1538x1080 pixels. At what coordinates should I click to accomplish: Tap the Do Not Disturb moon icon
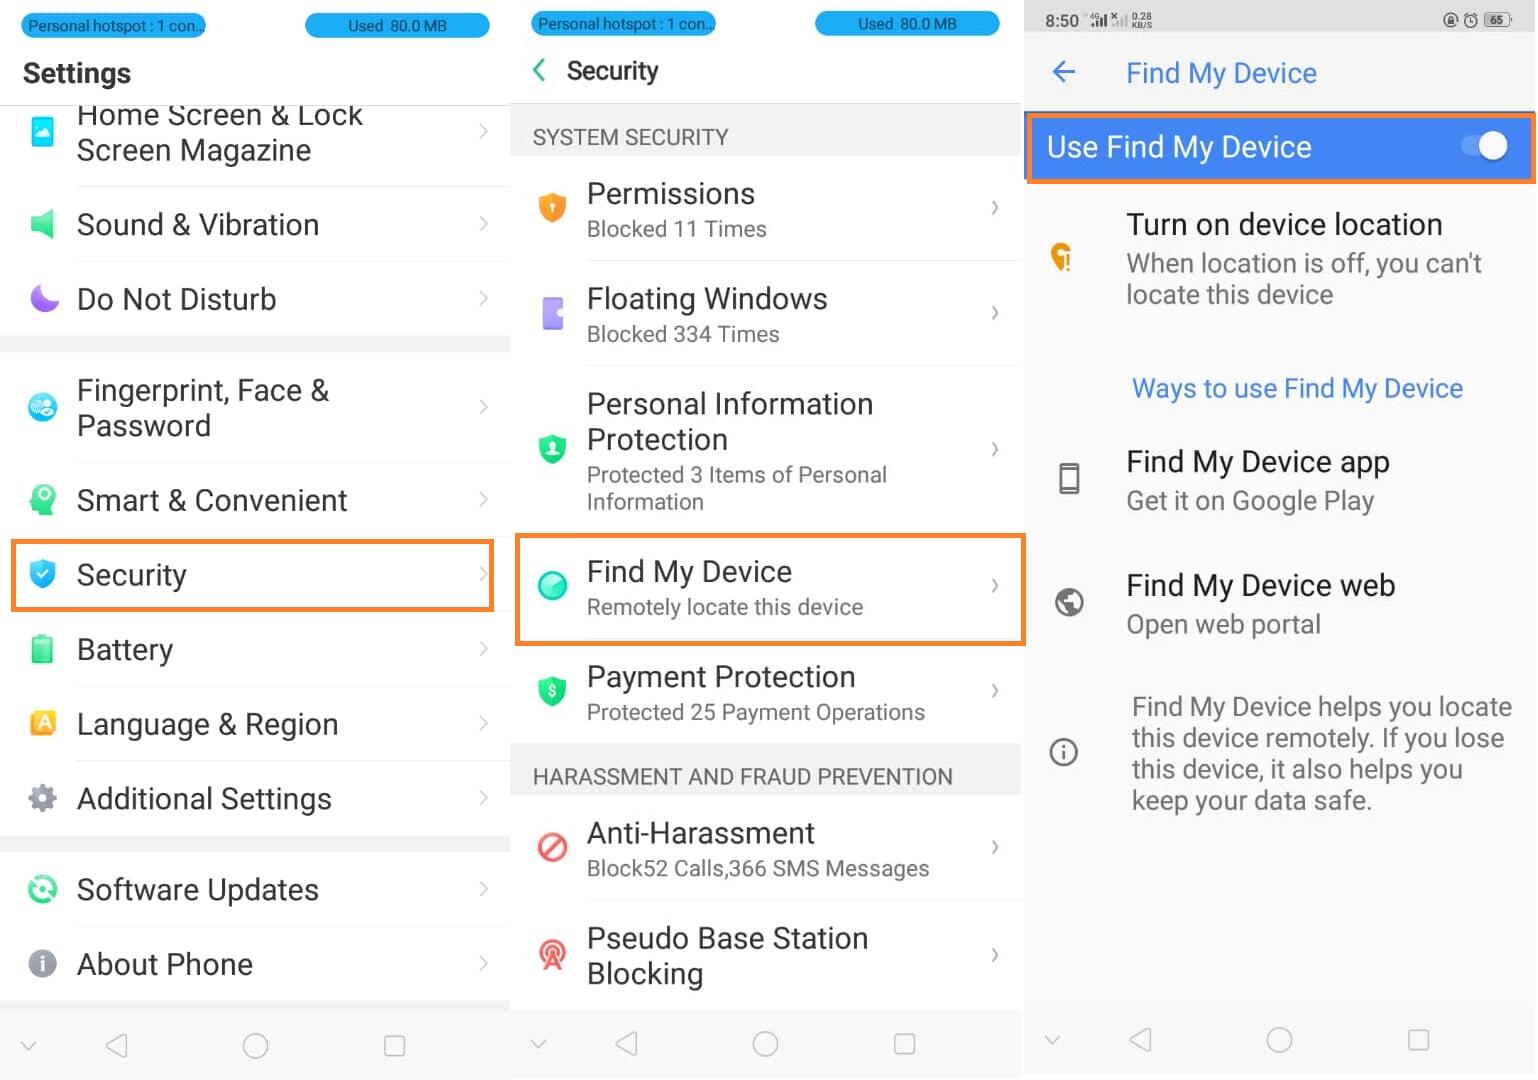(x=43, y=298)
